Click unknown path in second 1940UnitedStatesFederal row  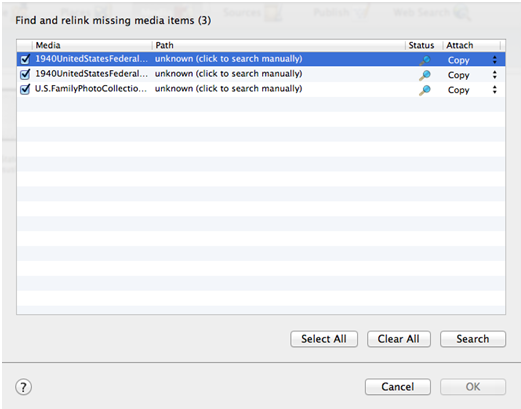click(228, 74)
